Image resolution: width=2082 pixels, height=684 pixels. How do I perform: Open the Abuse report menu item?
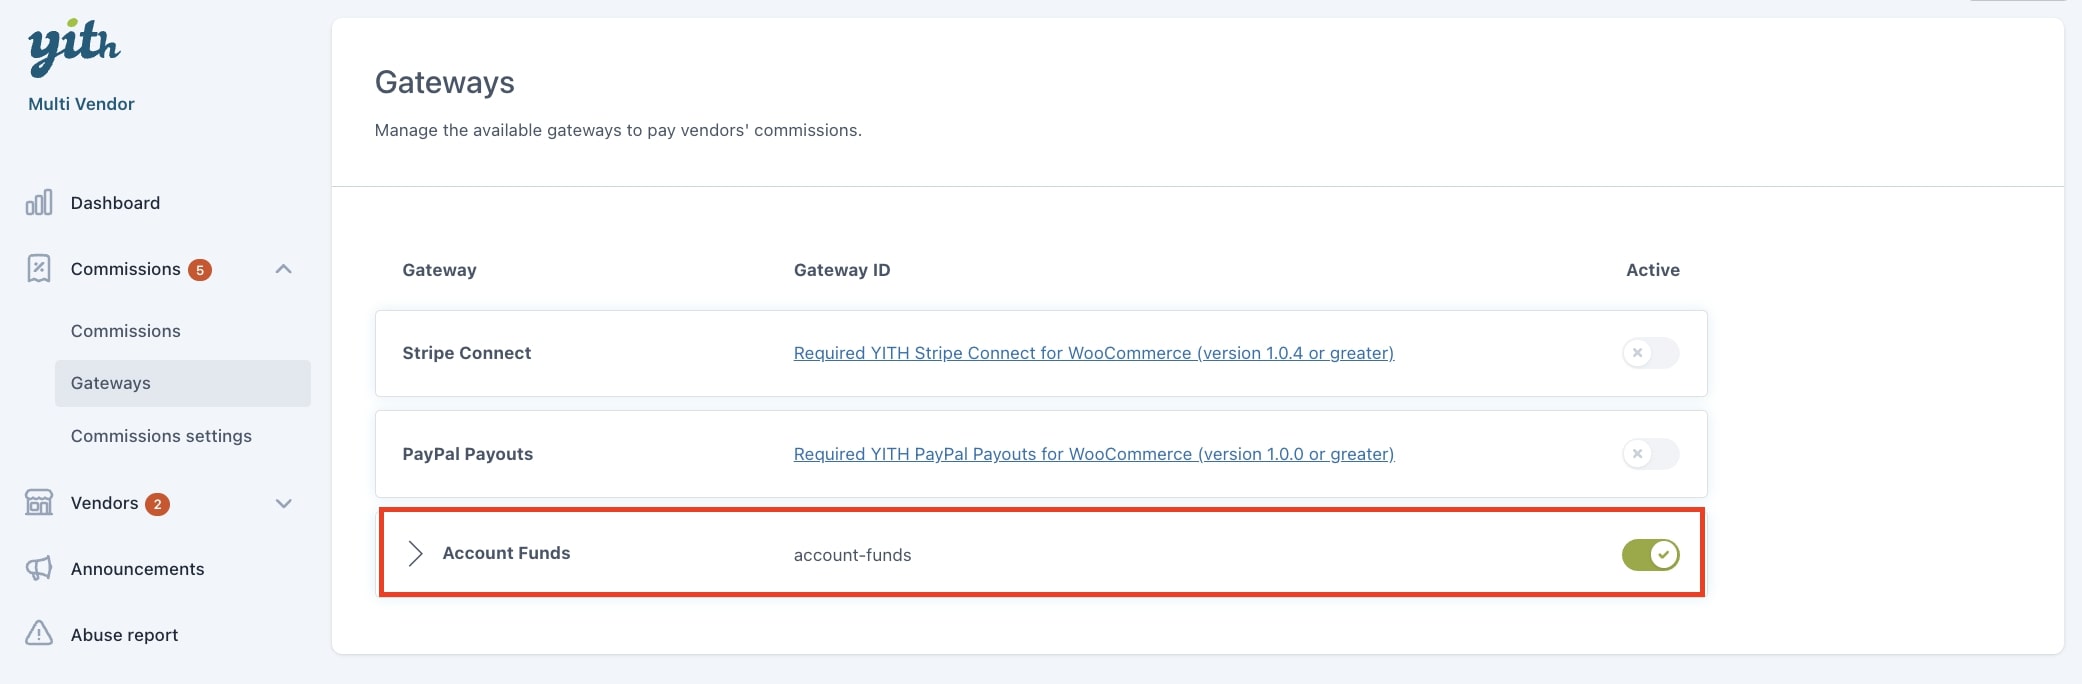pyautogui.click(x=124, y=635)
